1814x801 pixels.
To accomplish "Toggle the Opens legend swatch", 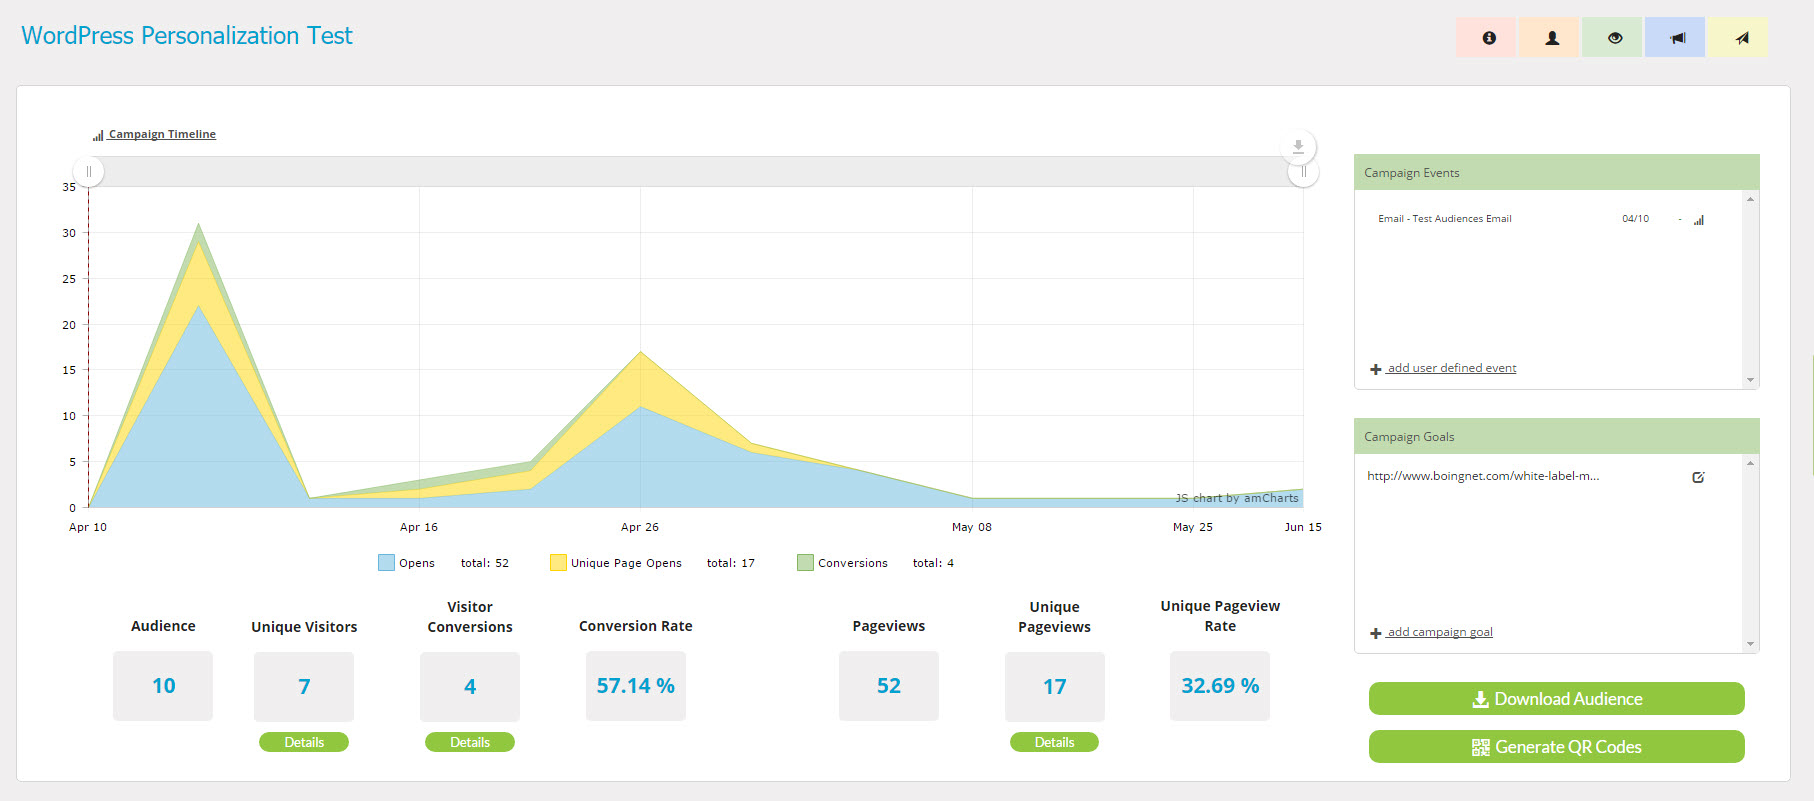I will (x=386, y=563).
